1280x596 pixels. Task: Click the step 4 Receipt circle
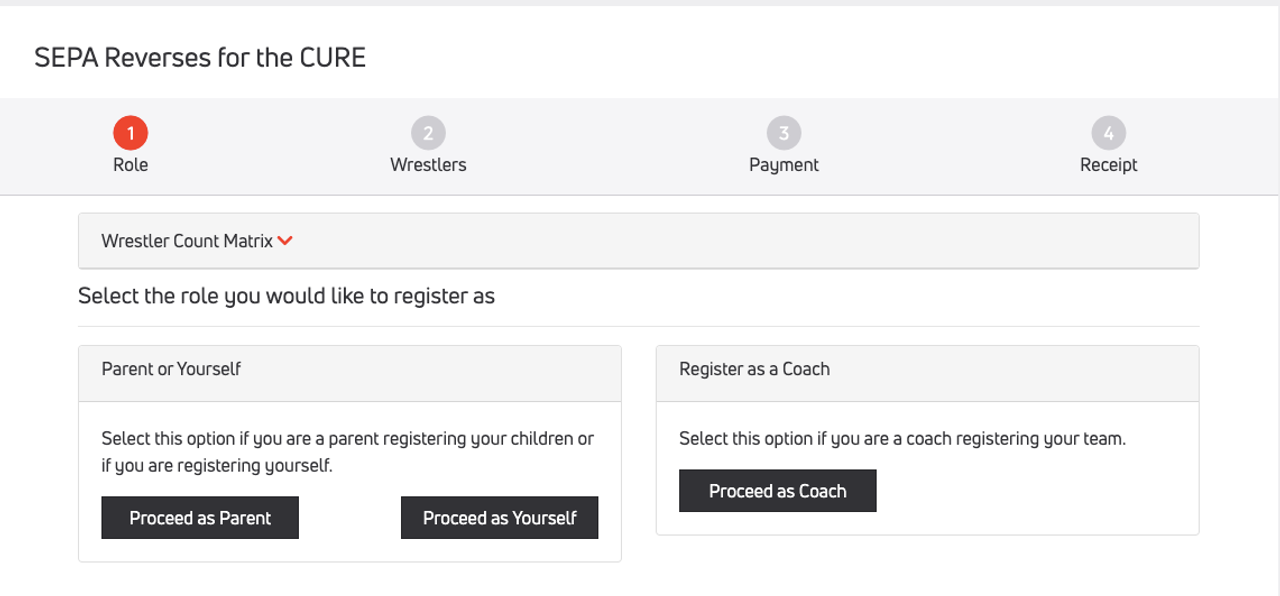click(1108, 132)
